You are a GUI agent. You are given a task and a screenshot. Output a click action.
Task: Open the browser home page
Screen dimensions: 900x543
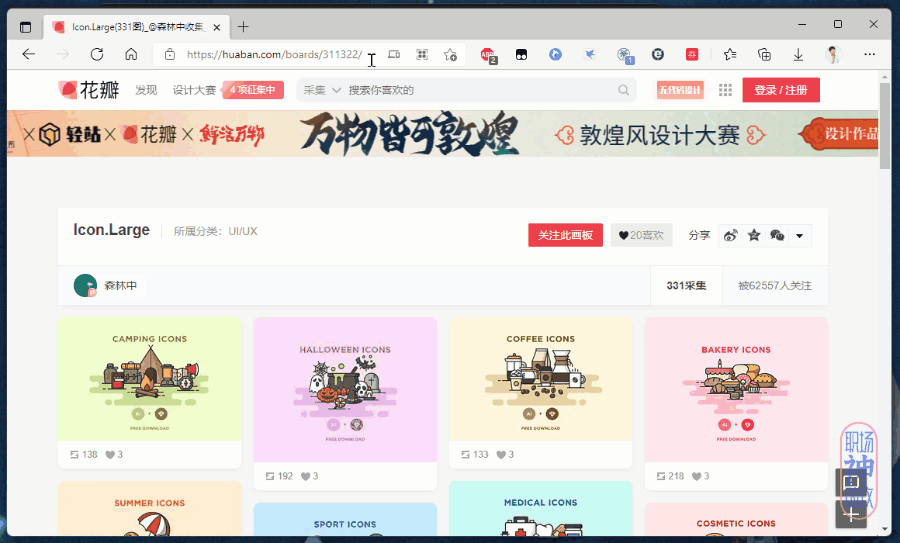131,55
